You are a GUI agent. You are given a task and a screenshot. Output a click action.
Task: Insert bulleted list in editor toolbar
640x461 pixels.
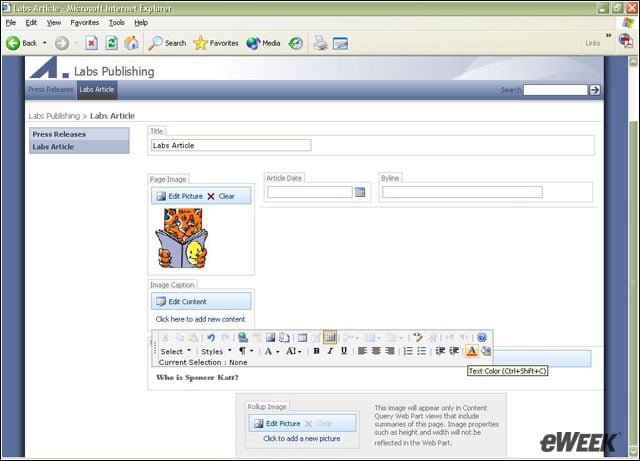click(422, 351)
